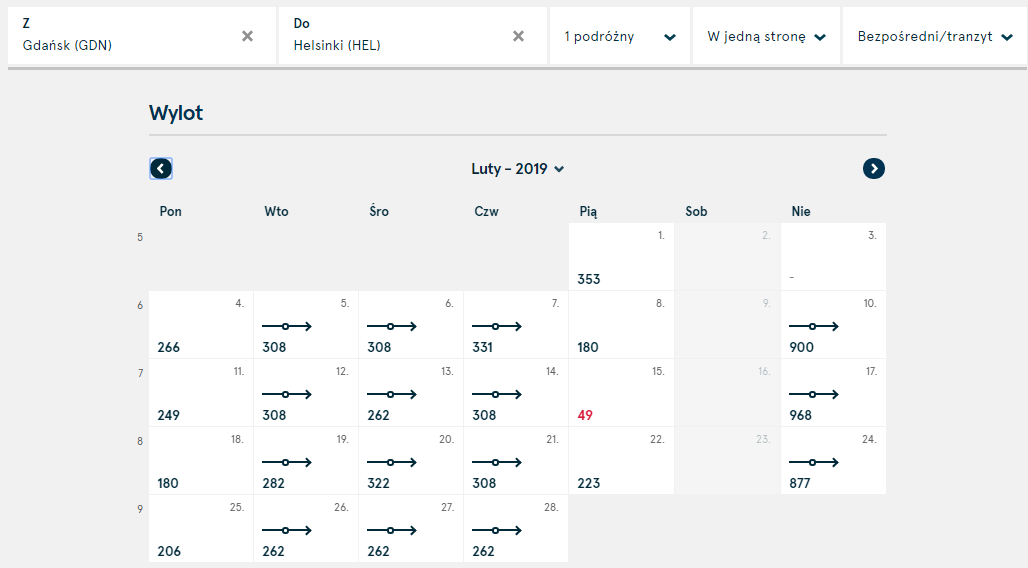Click the transit arrow icon on February 24

coord(814,462)
